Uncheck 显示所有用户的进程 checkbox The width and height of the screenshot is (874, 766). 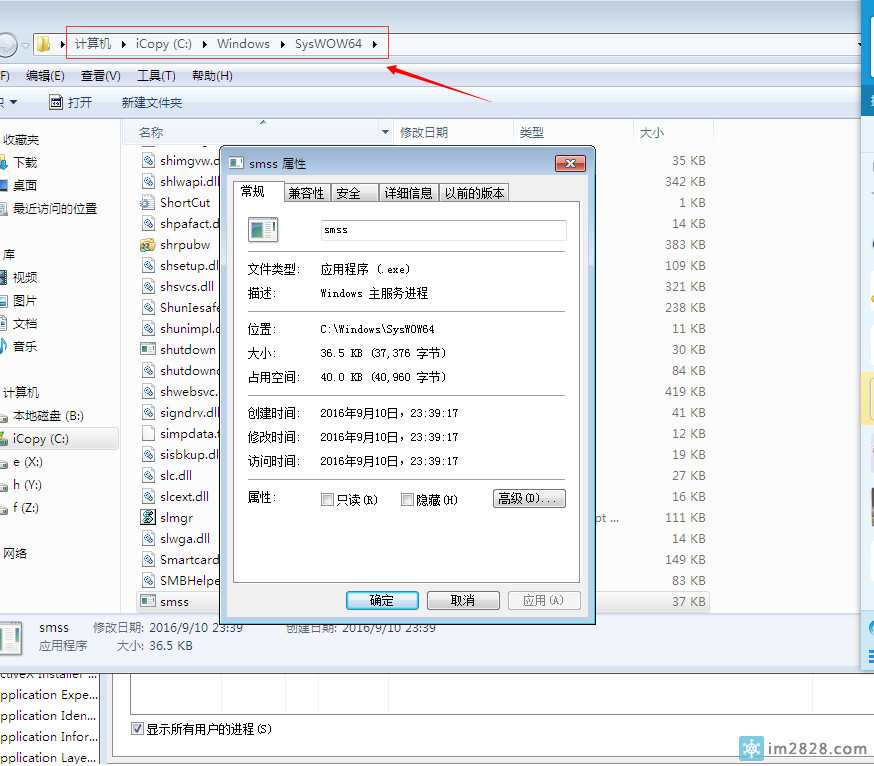click(x=138, y=729)
